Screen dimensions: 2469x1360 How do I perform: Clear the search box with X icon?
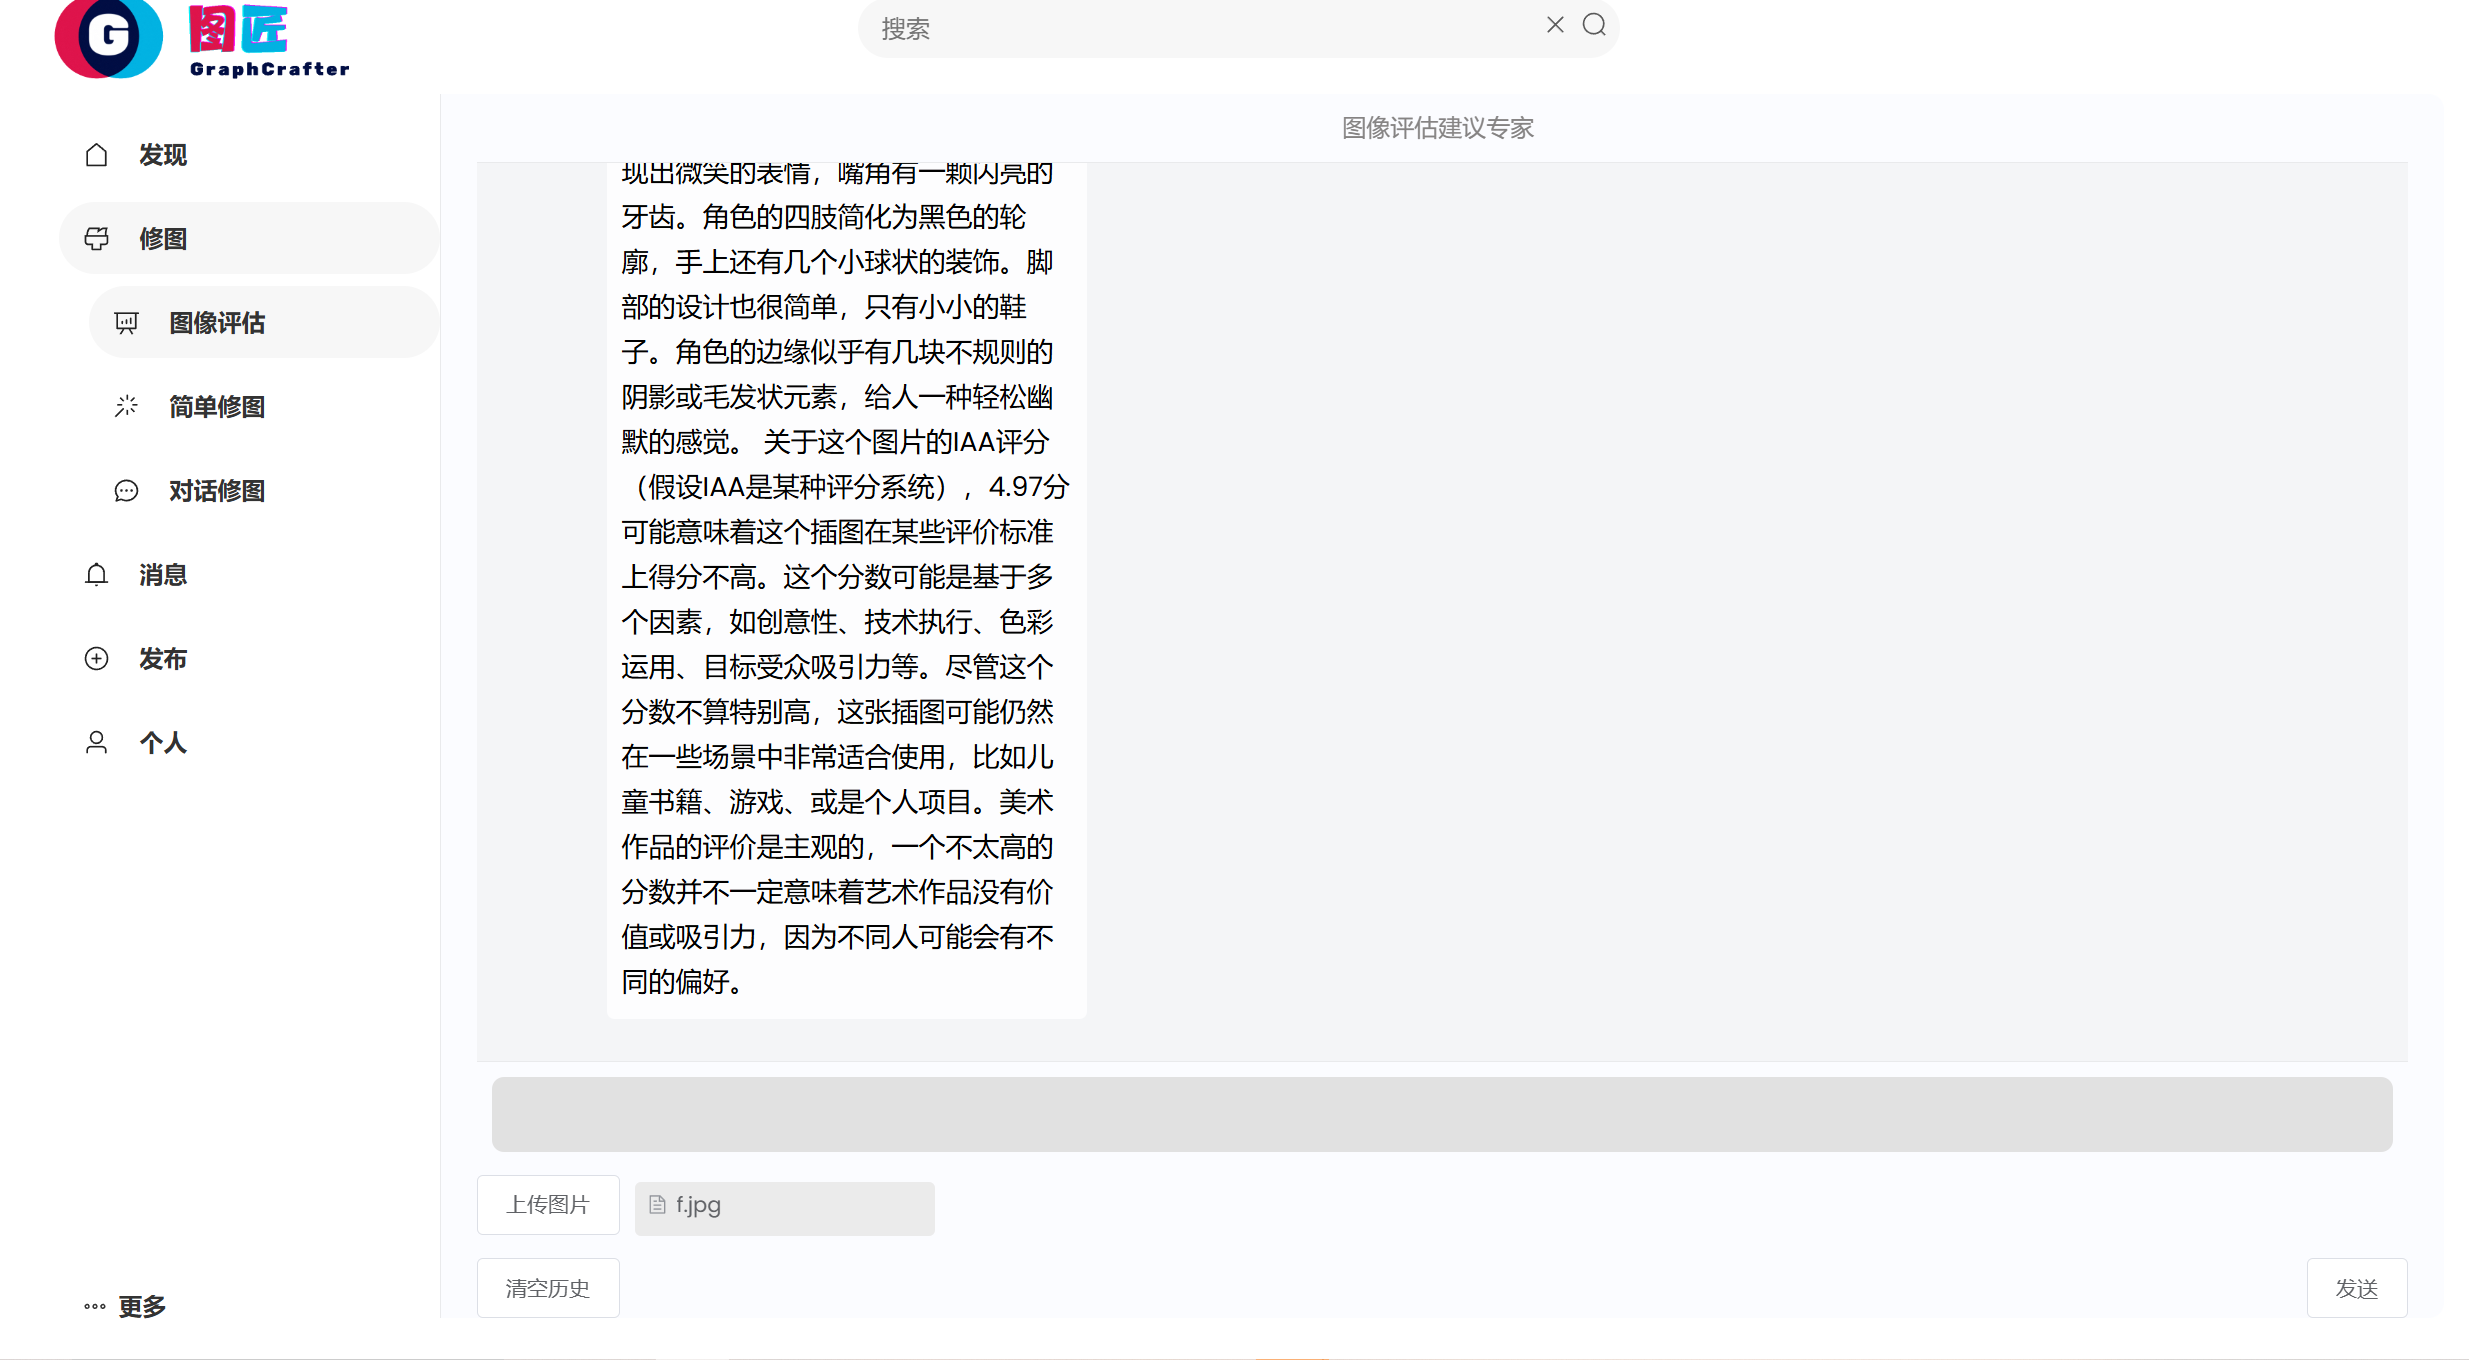(1555, 25)
